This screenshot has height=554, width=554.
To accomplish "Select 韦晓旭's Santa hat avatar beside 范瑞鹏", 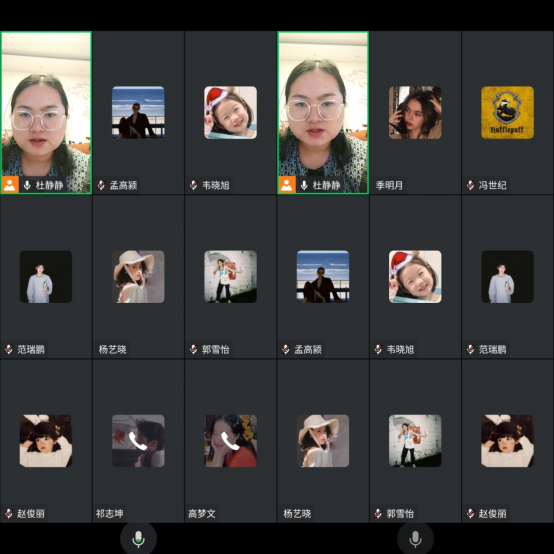I will 415,277.
